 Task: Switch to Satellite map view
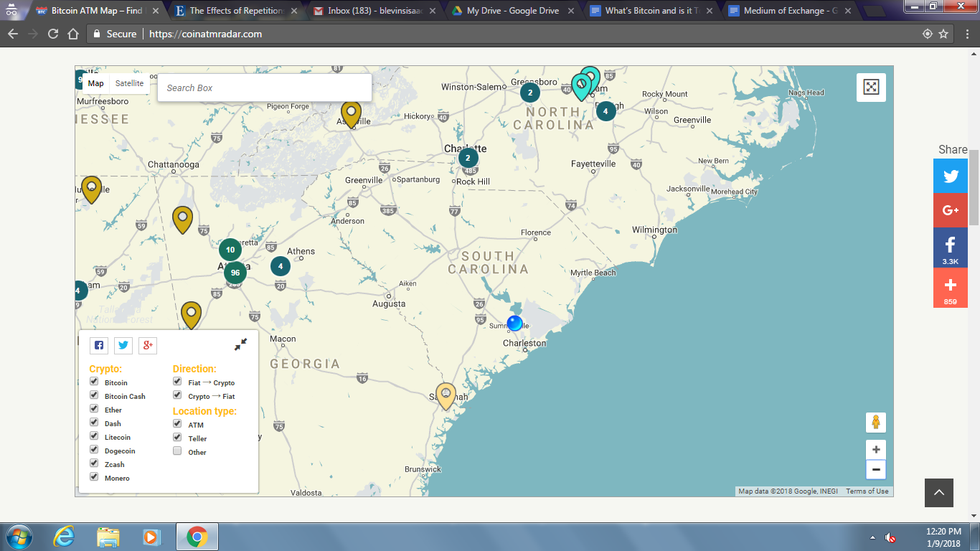tap(129, 84)
